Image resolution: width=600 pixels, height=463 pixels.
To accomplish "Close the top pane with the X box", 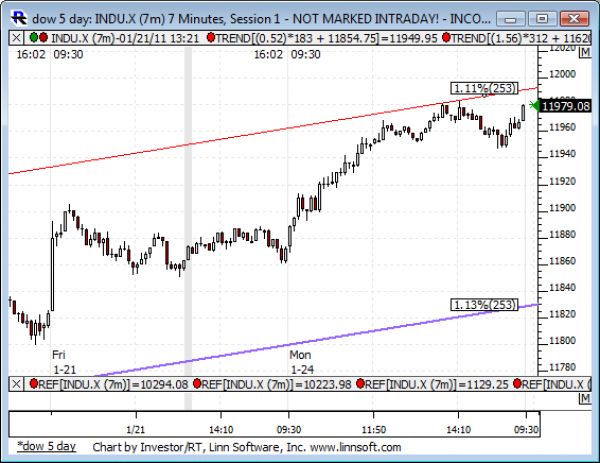I will click(16, 38).
